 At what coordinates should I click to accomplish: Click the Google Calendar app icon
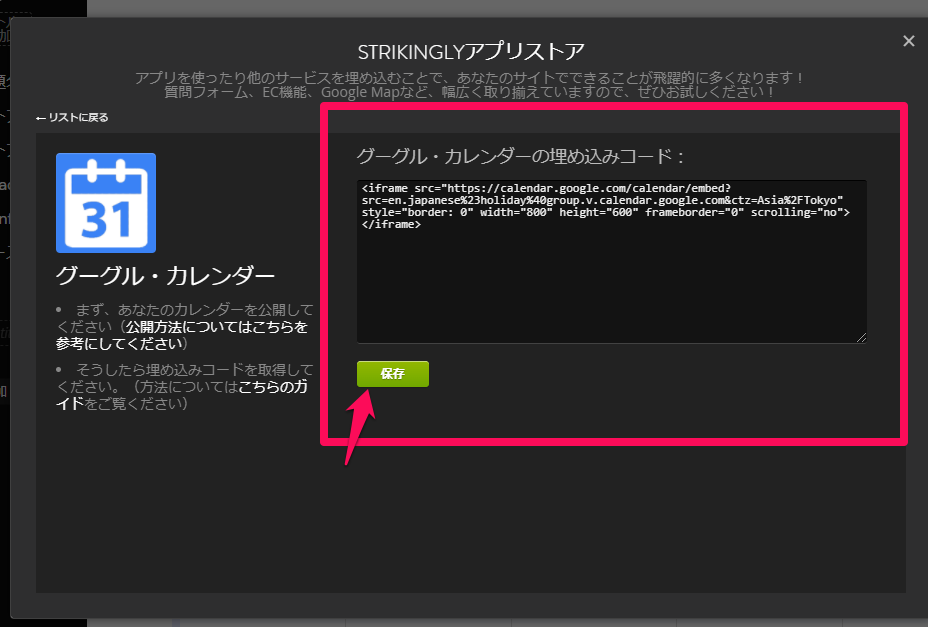pyautogui.click(x=106, y=203)
